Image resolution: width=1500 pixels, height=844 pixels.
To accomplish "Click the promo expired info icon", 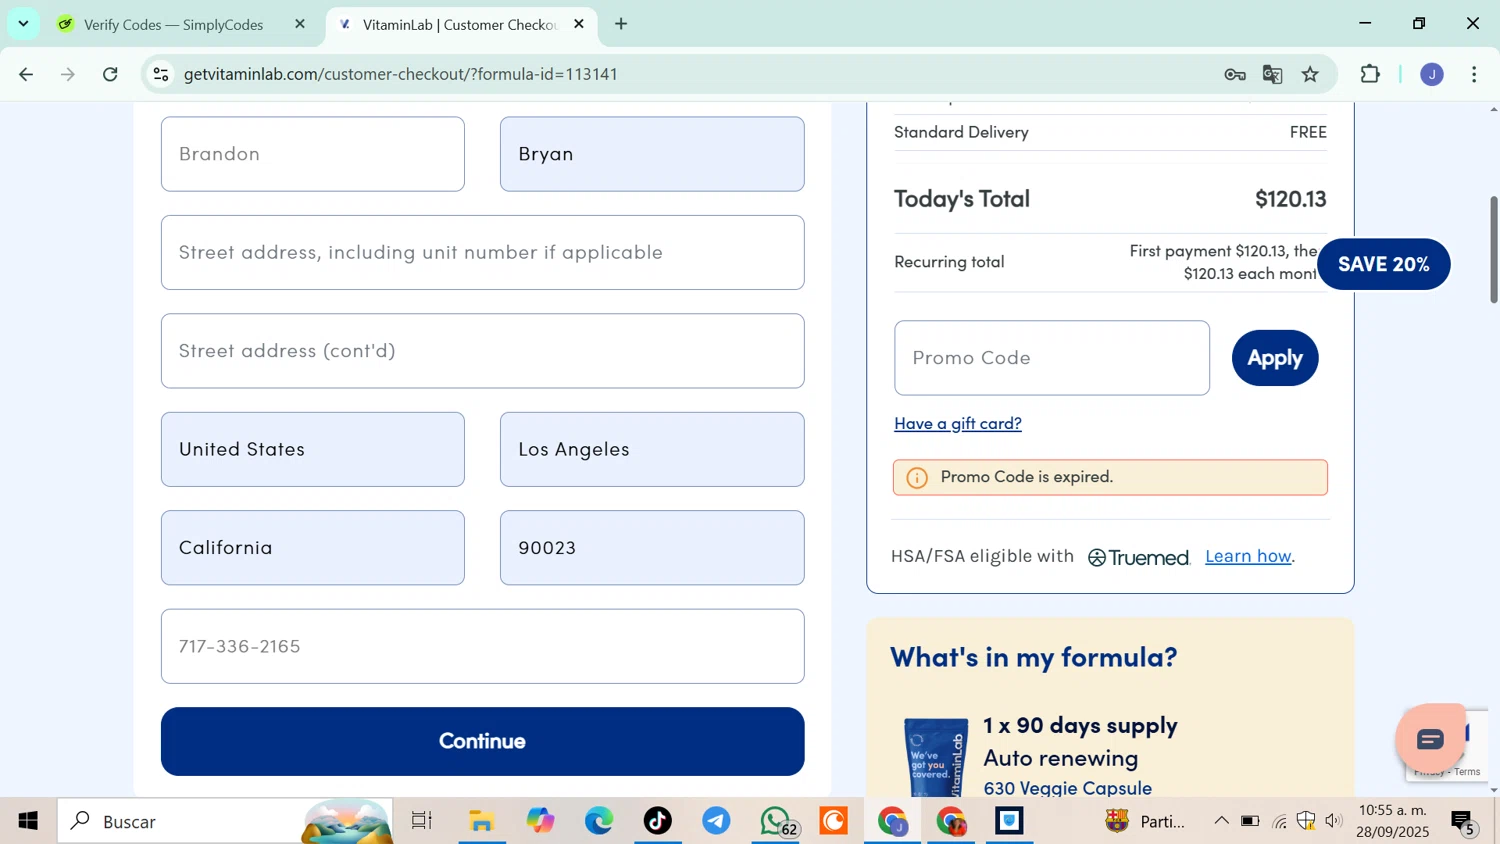I will coord(917,478).
